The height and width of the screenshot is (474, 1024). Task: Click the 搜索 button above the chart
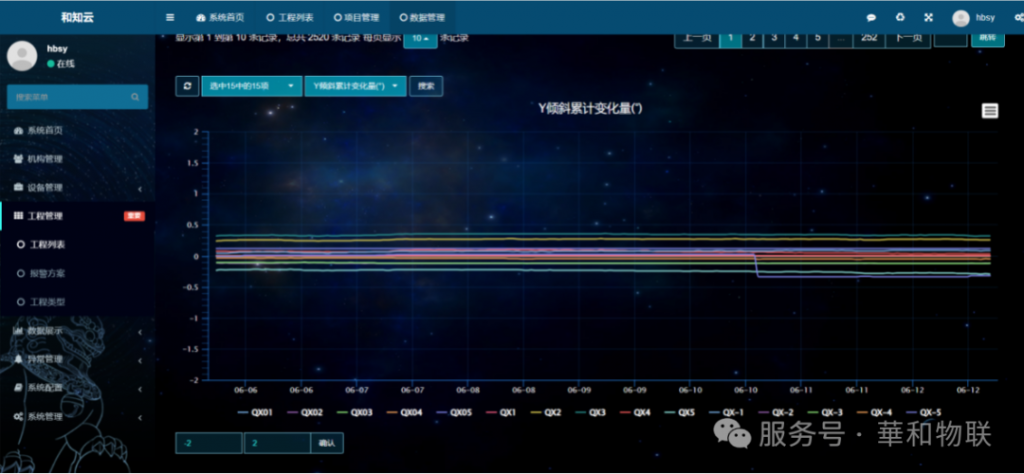click(x=426, y=86)
